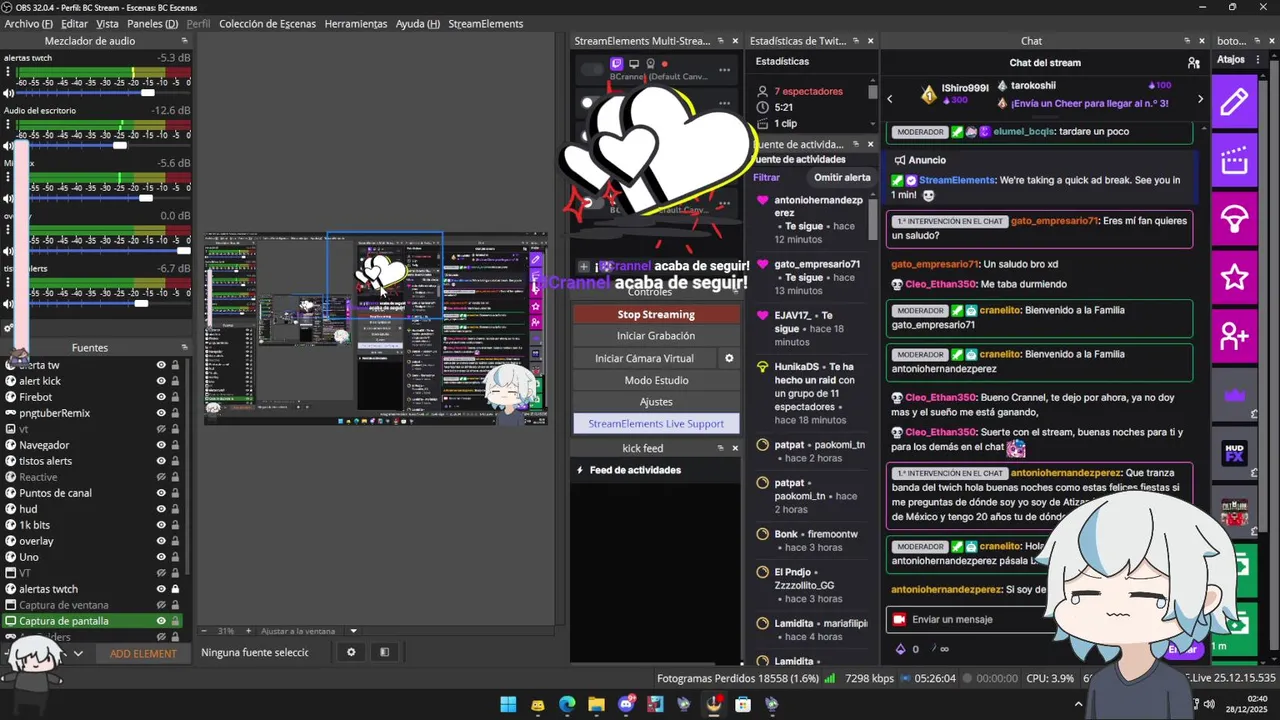Viewport: 1280px width, 720px height.
Task: Open File Explorer from taskbar
Action: (596, 704)
